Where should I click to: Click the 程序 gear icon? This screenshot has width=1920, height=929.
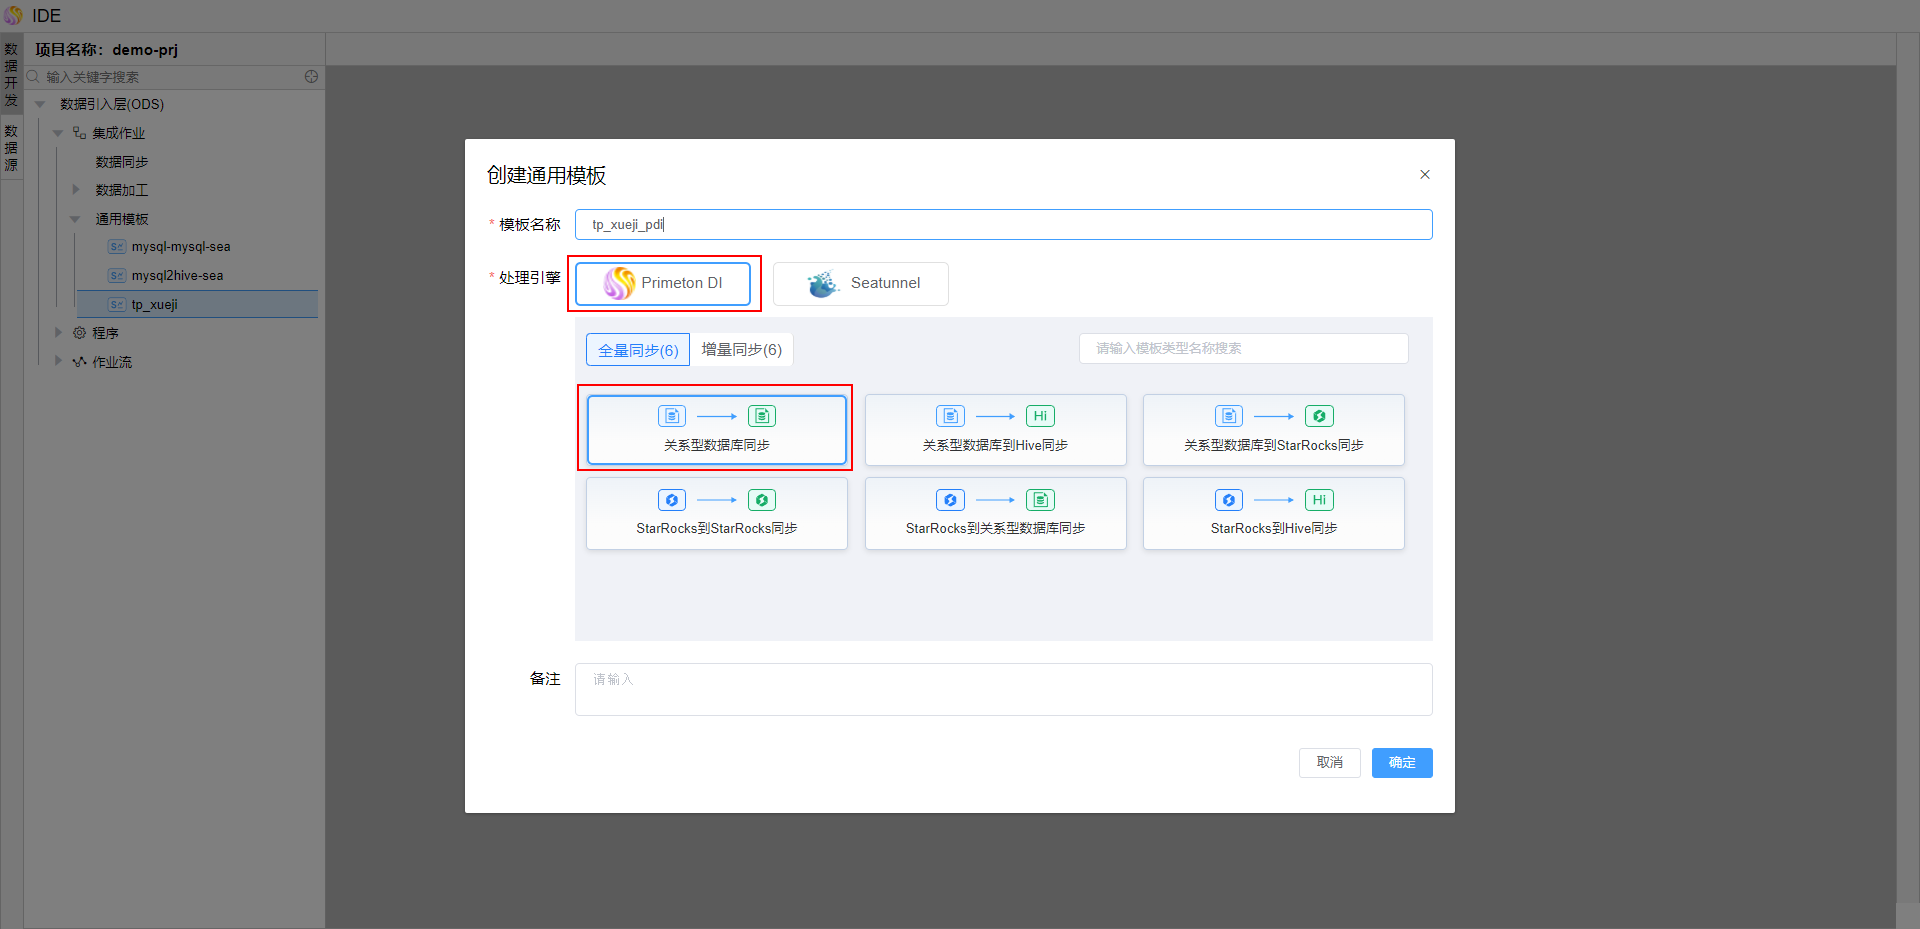[x=79, y=333]
